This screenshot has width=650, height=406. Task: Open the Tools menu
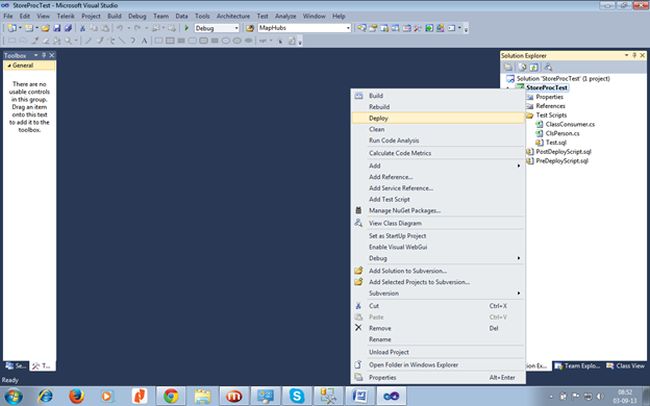tap(202, 16)
